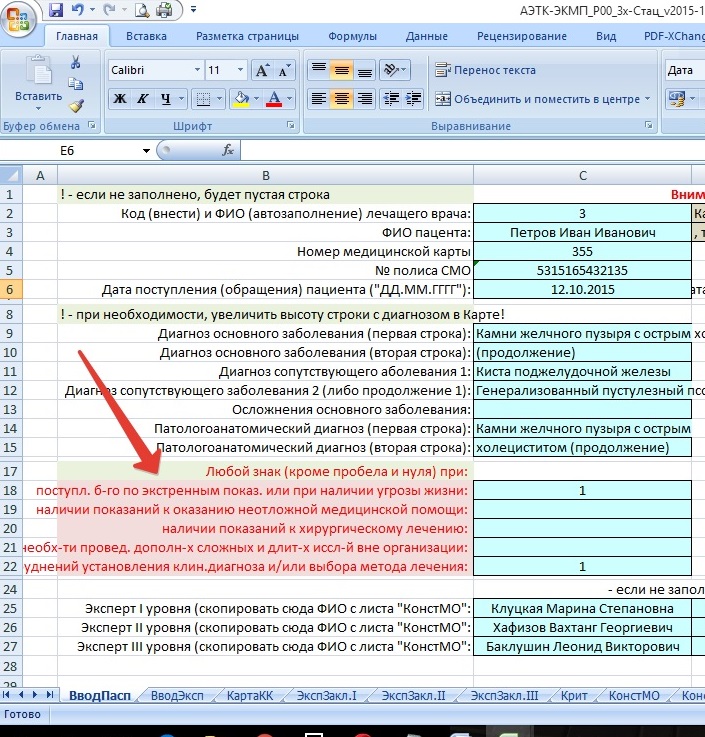Click Перенос текста wrap text button
705x737 pixels.
pyautogui.click(x=485, y=70)
